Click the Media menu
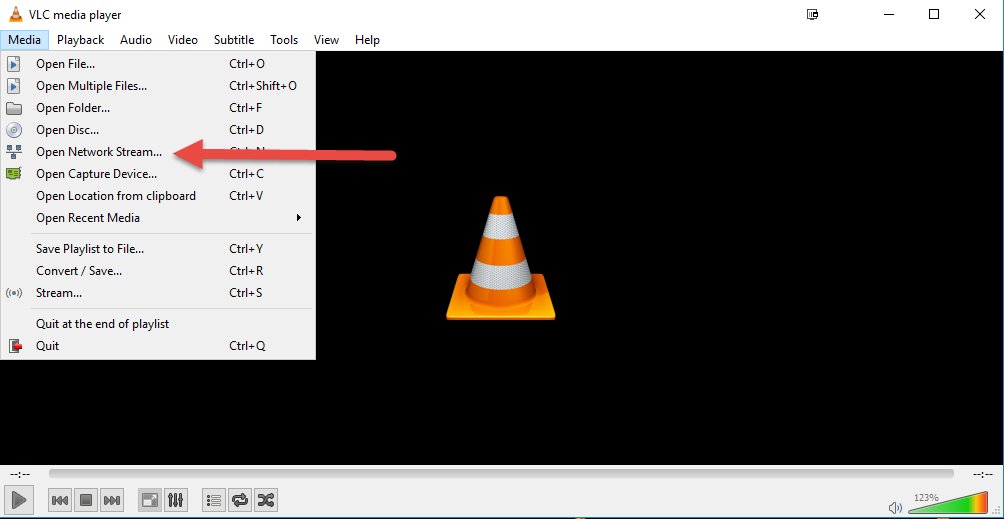 (x=24, y=40)
